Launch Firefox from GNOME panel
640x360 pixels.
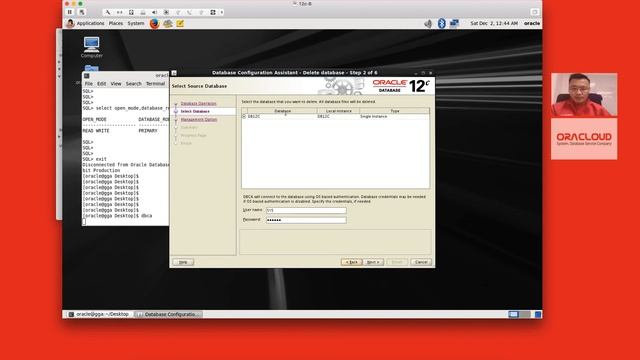[154, 23]
